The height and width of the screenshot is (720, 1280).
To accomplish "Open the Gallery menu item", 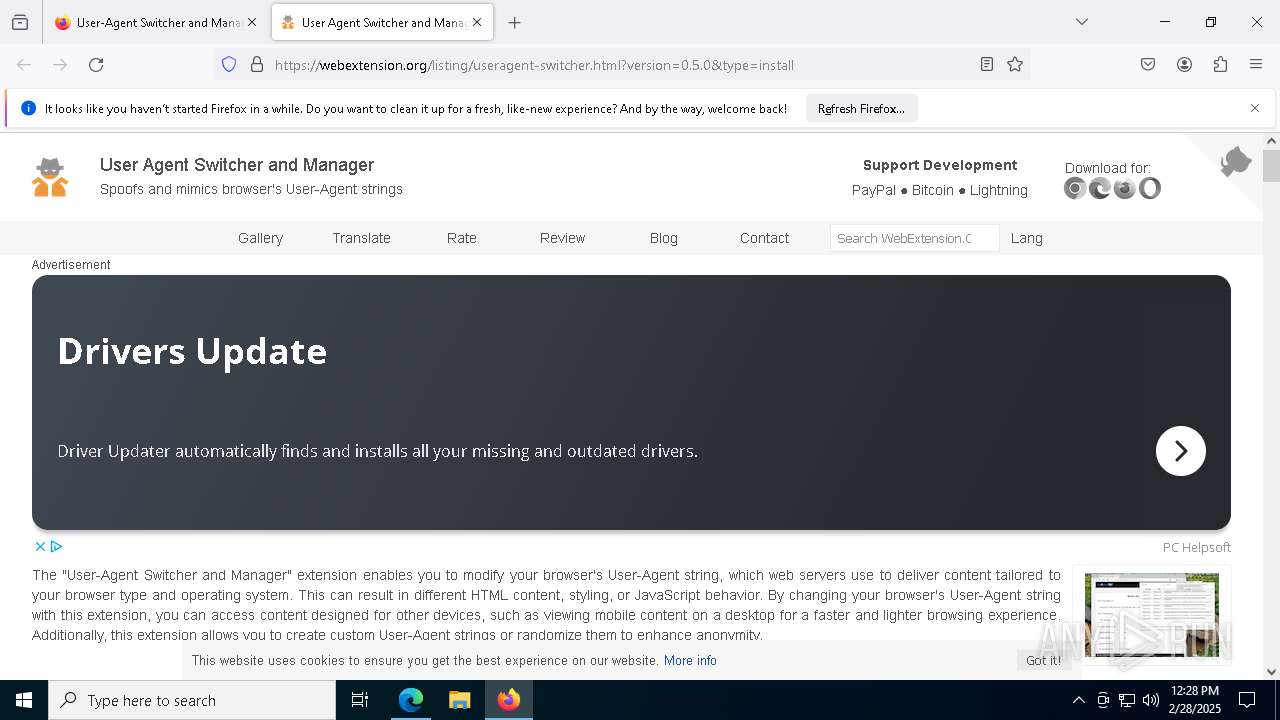I will 260,238.
